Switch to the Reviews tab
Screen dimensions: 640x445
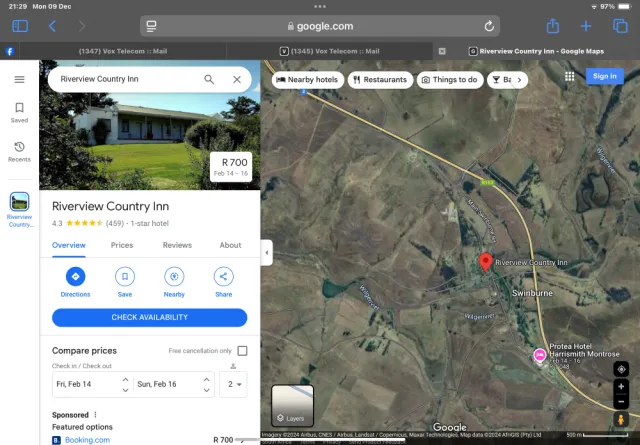click(177, 245)
